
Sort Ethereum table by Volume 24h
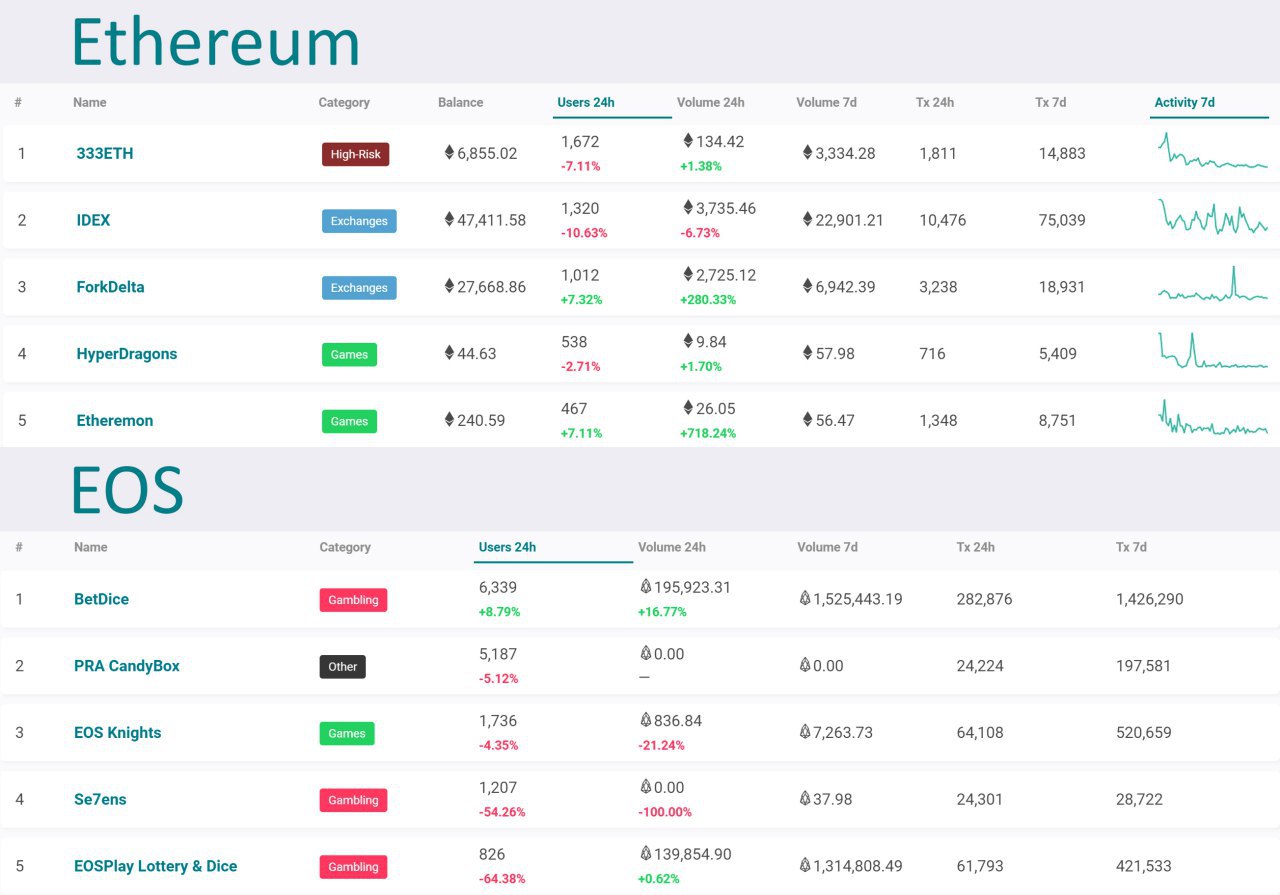point(710,102)
